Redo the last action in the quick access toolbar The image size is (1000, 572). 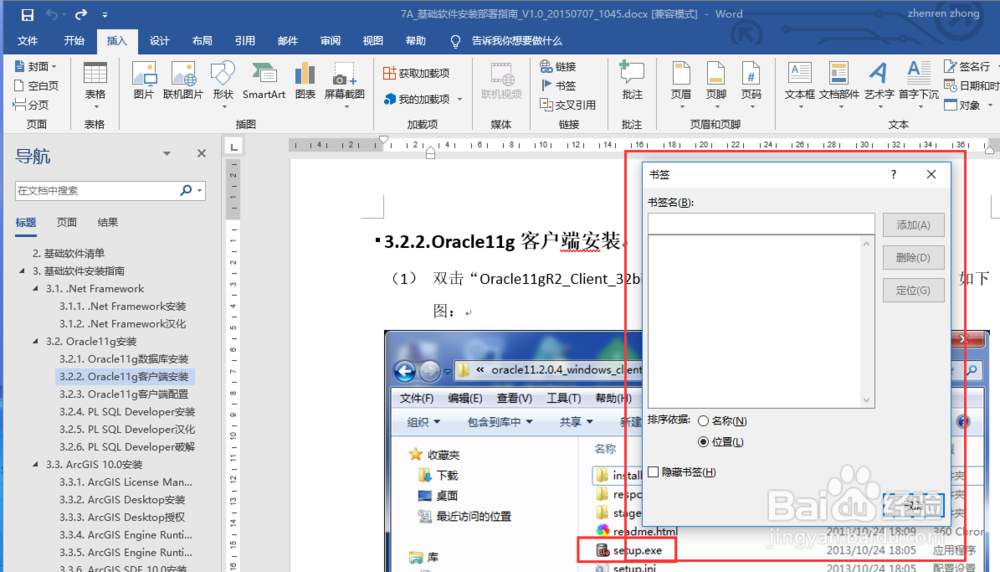[x=80, y=14]
